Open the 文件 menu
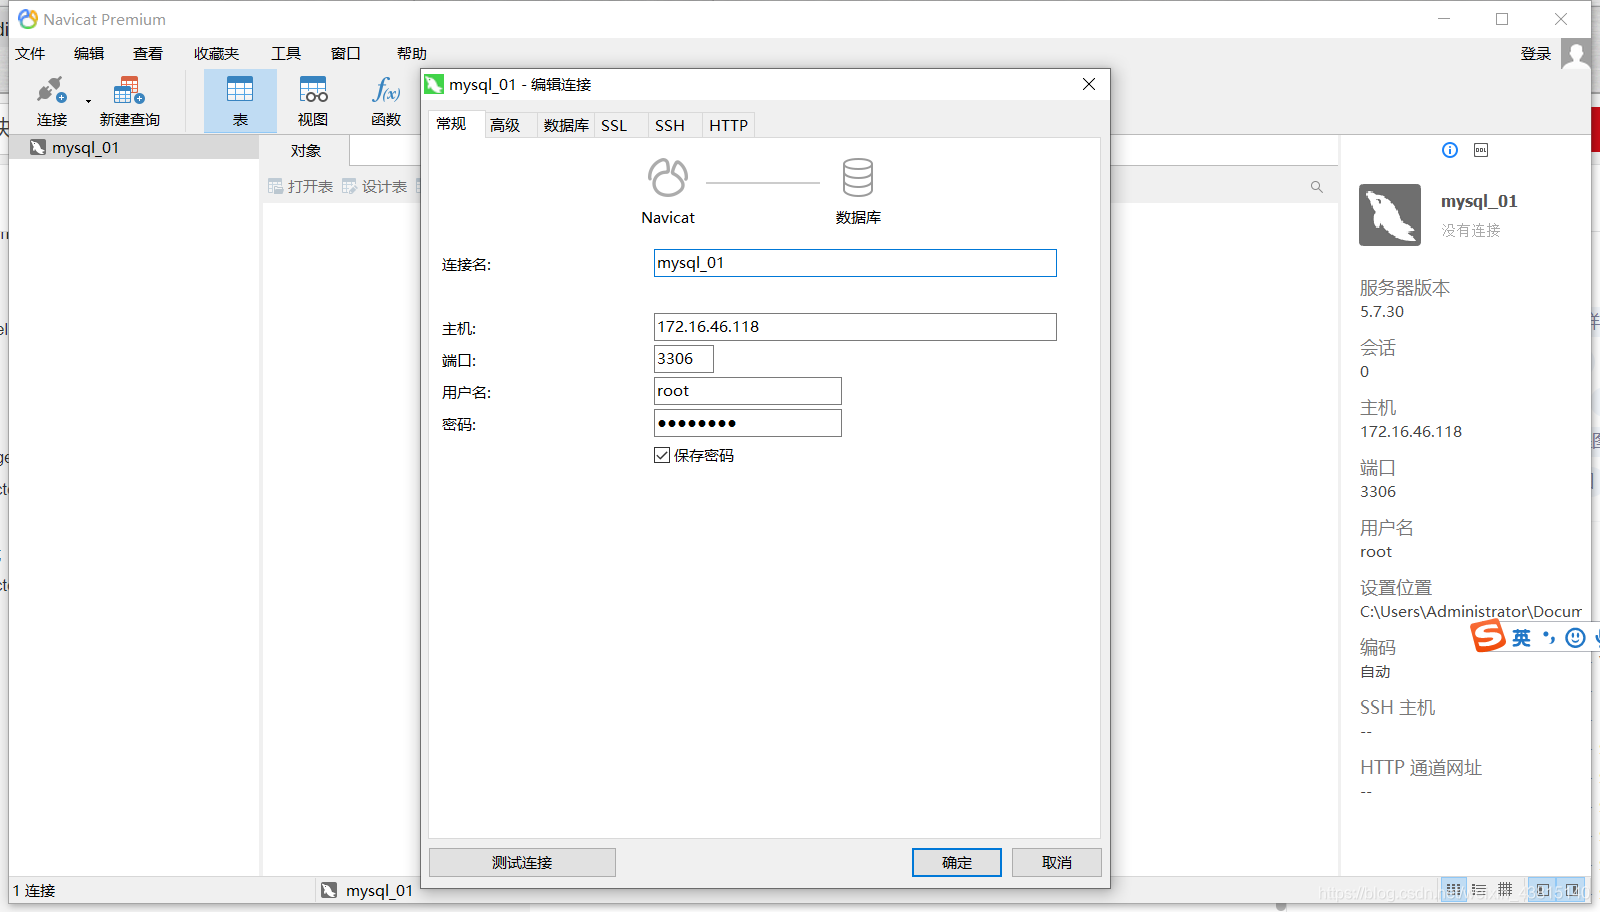 (30, 54)
